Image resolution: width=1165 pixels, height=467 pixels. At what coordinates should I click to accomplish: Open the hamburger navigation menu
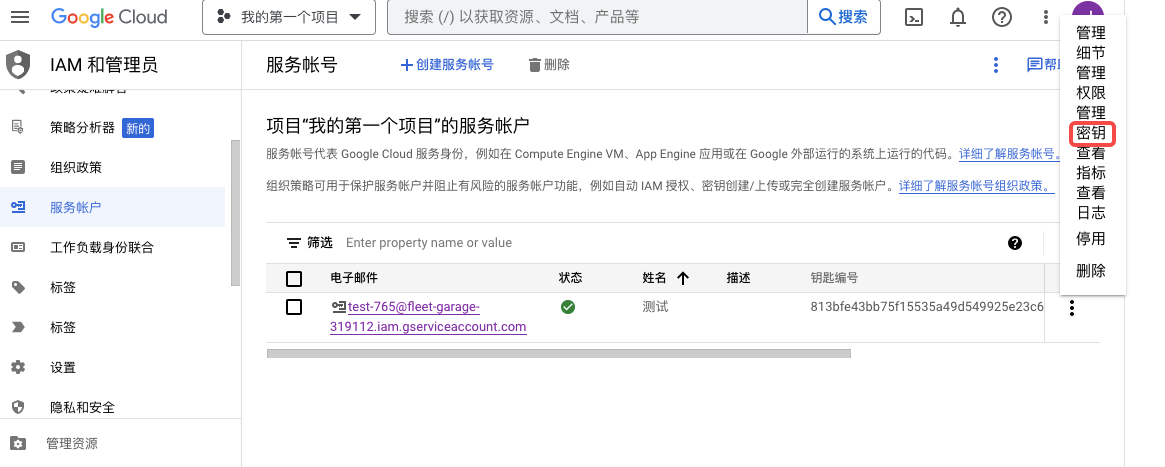pyautogui.click(x=20, y=17)
